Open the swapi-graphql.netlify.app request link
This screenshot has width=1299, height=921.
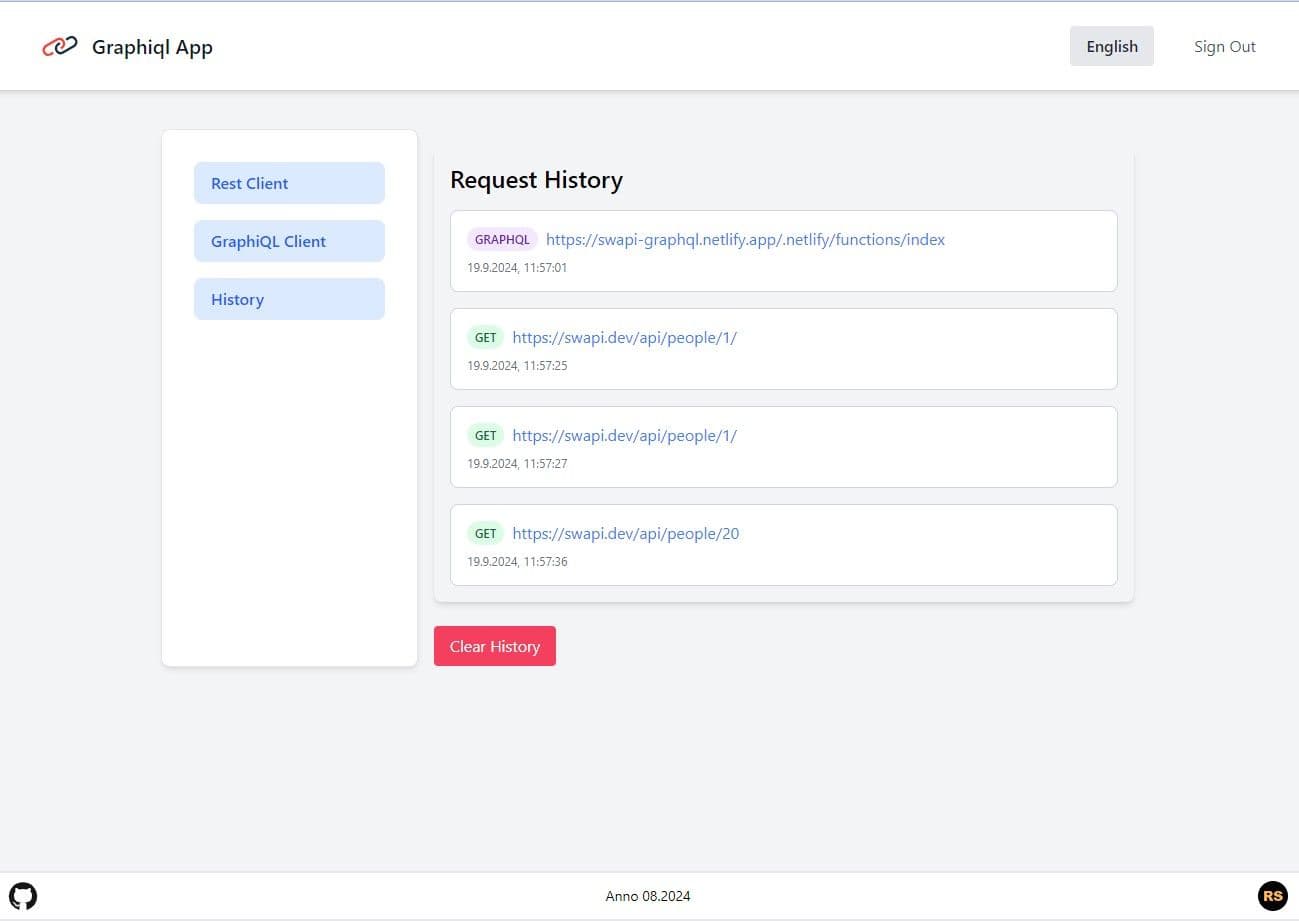[745, 240]
